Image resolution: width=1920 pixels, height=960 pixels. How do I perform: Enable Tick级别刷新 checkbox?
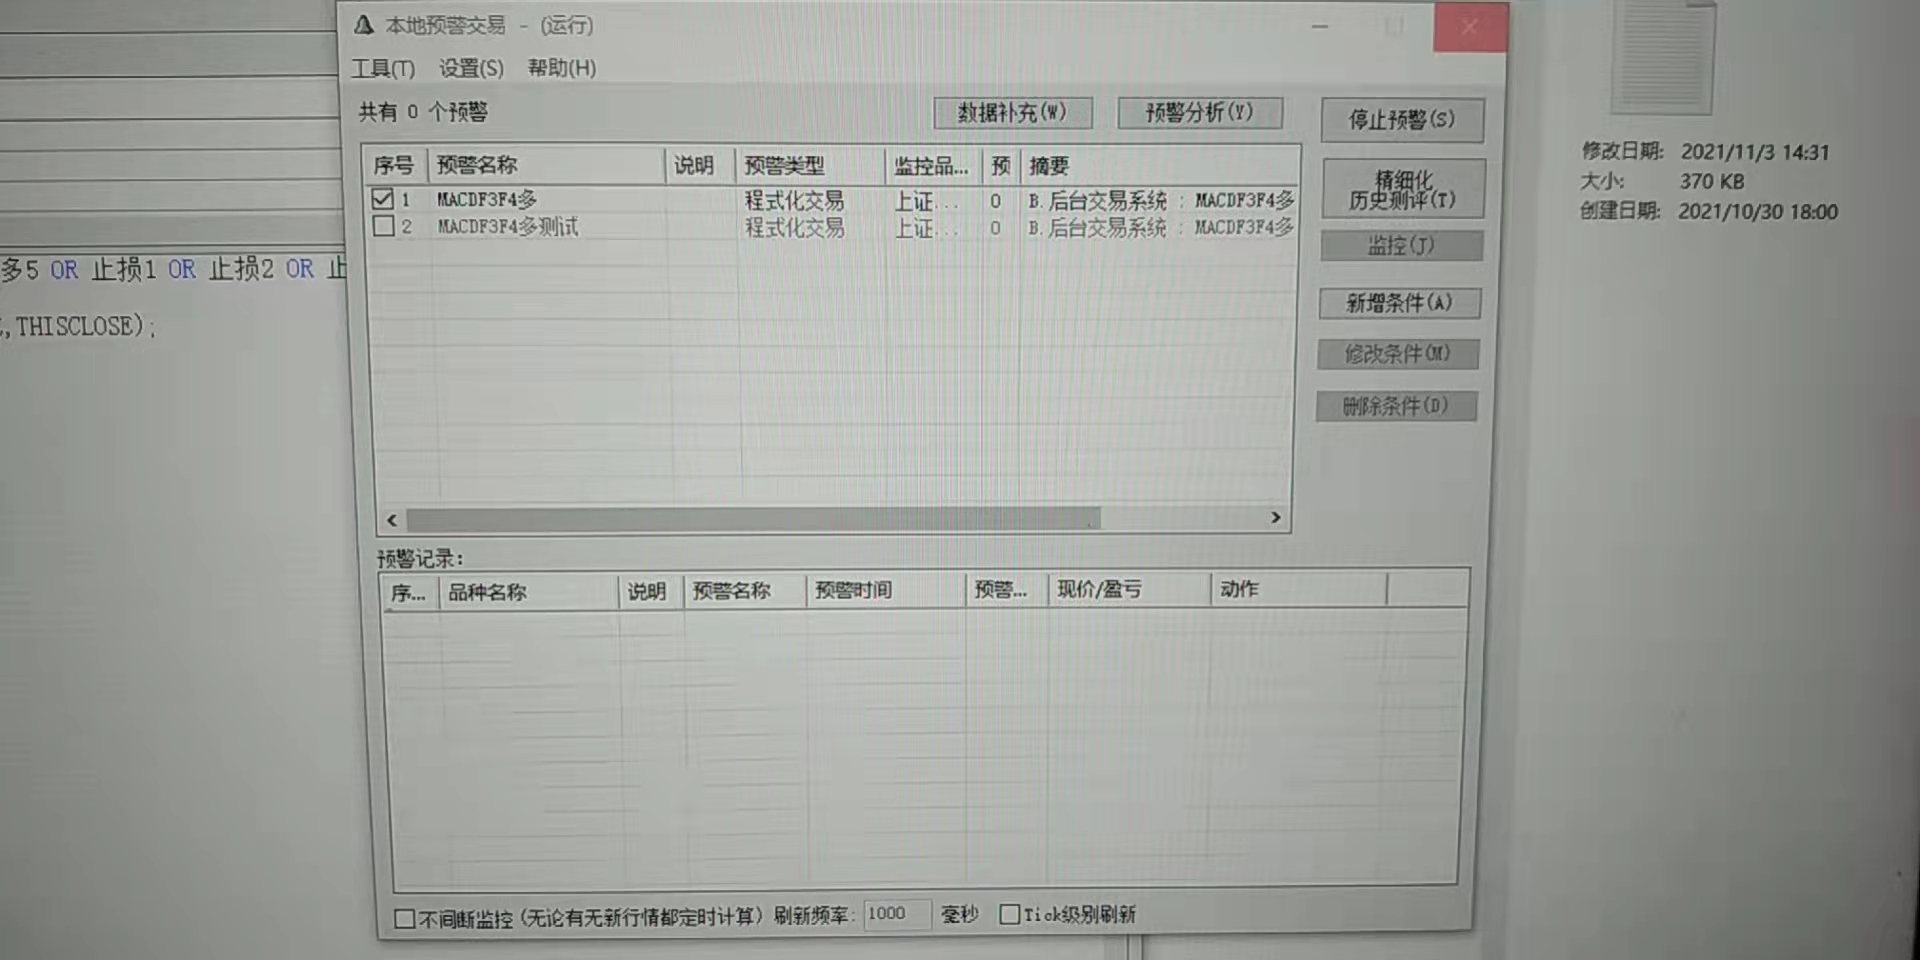click(x=1009, y=914)
